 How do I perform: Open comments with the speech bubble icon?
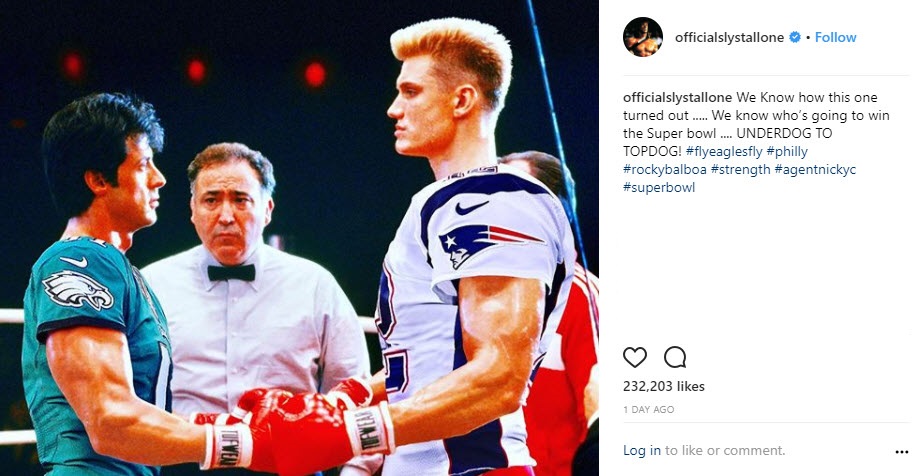[675, 357]
